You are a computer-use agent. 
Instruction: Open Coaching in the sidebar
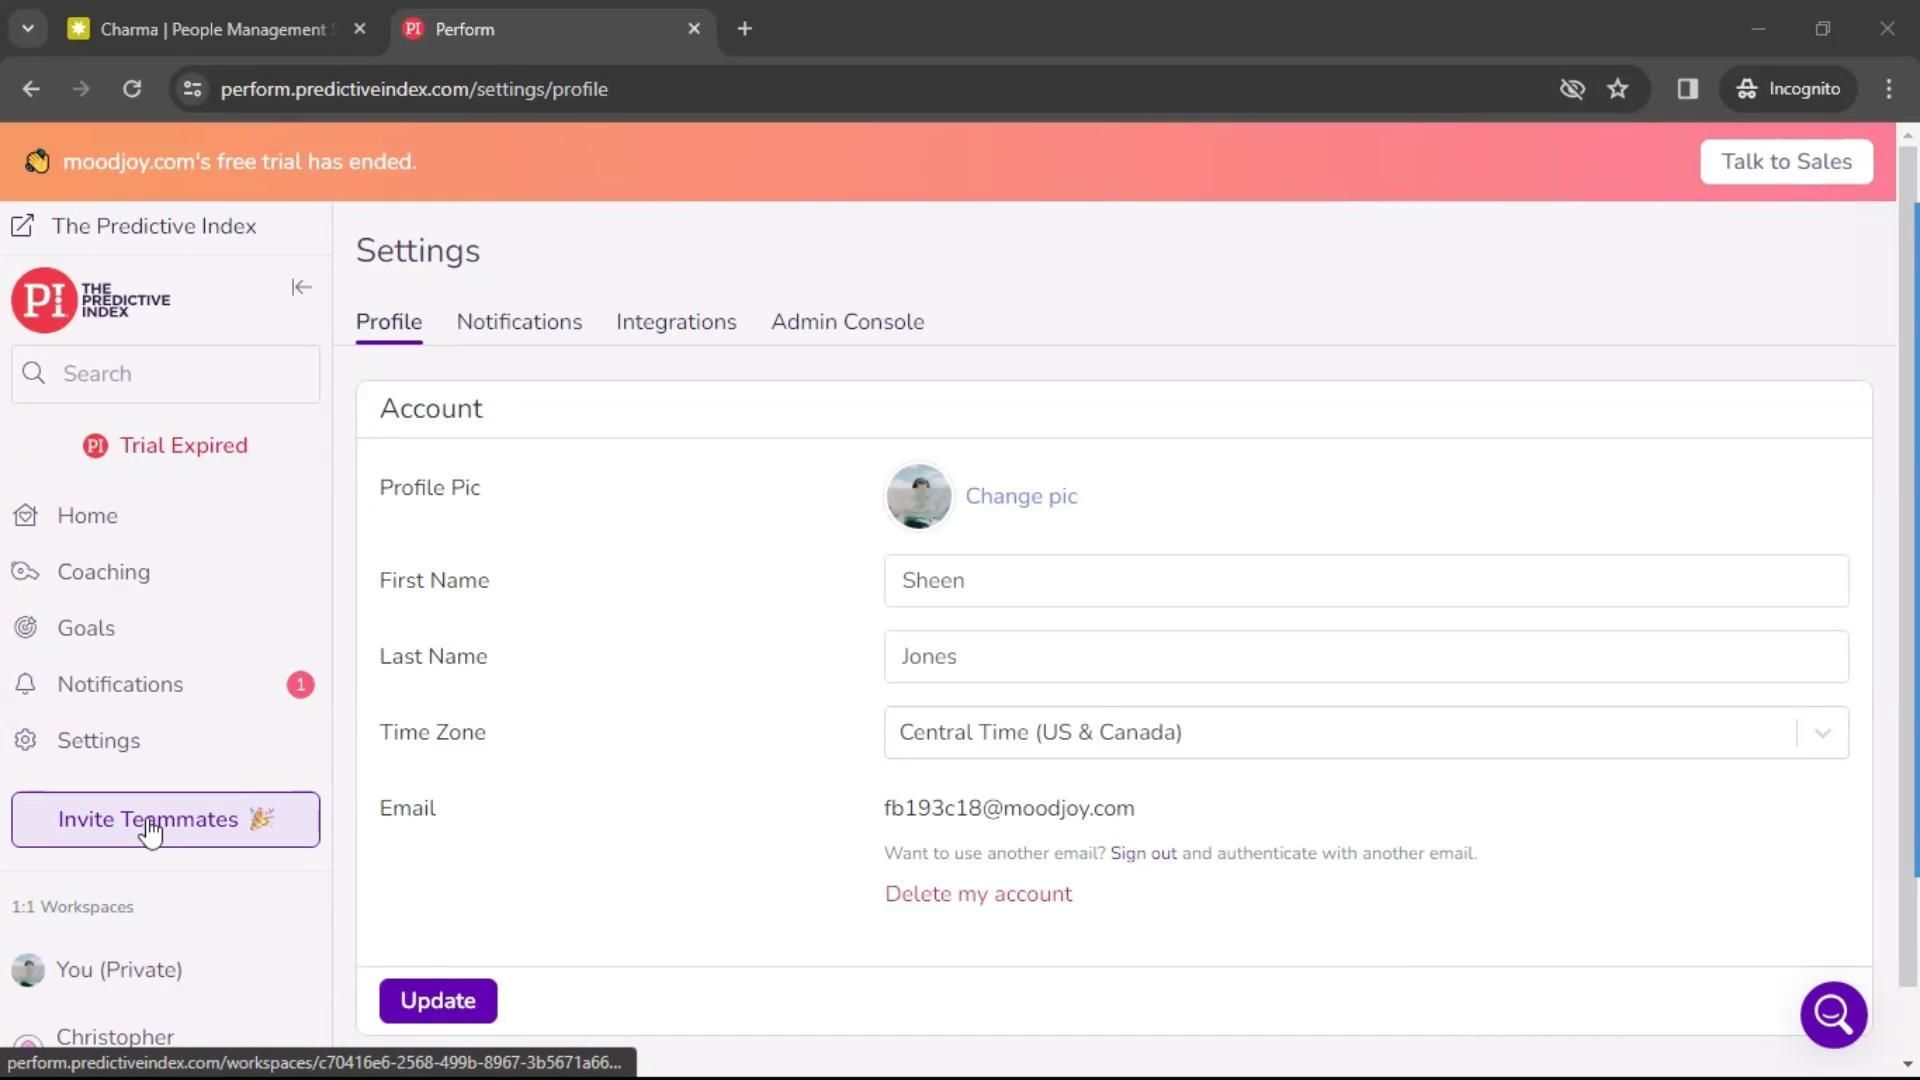click(x=103, y=572)
